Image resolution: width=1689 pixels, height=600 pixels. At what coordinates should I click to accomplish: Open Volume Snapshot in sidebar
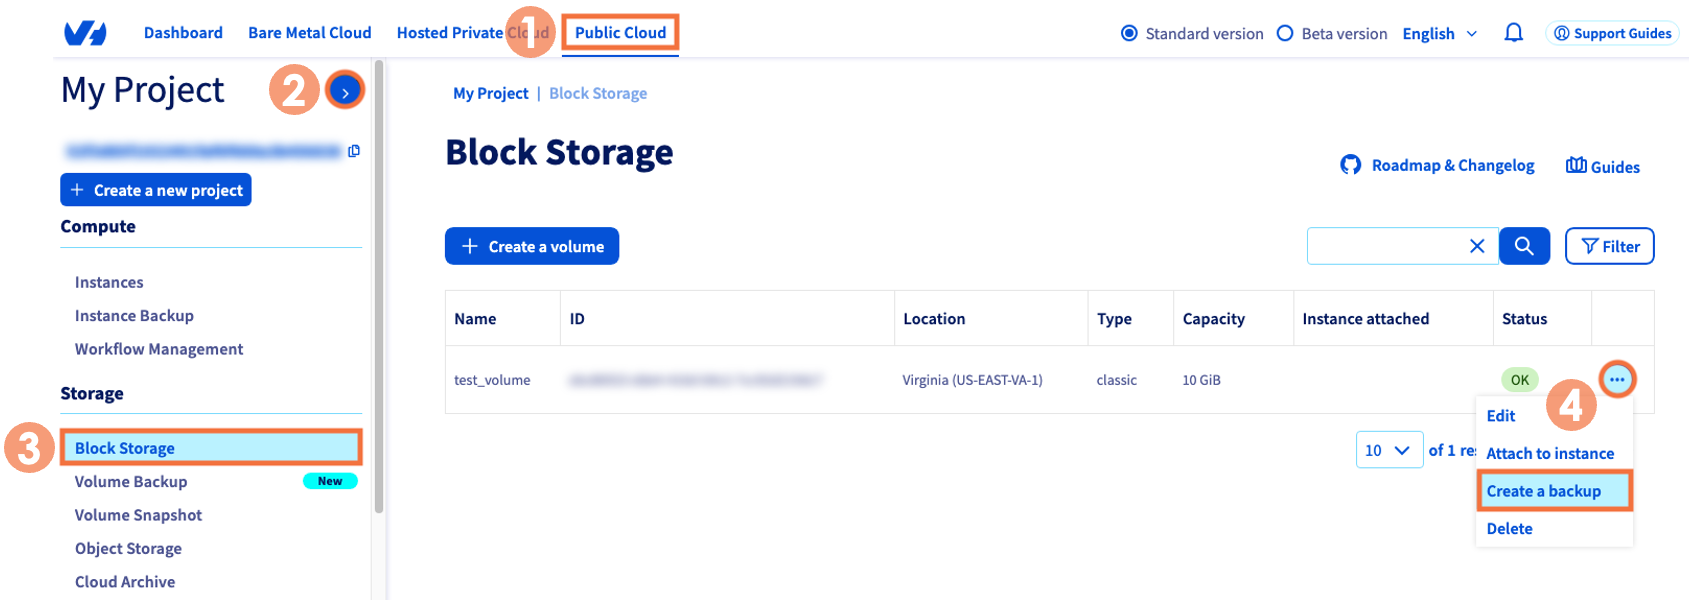point(138,515)
